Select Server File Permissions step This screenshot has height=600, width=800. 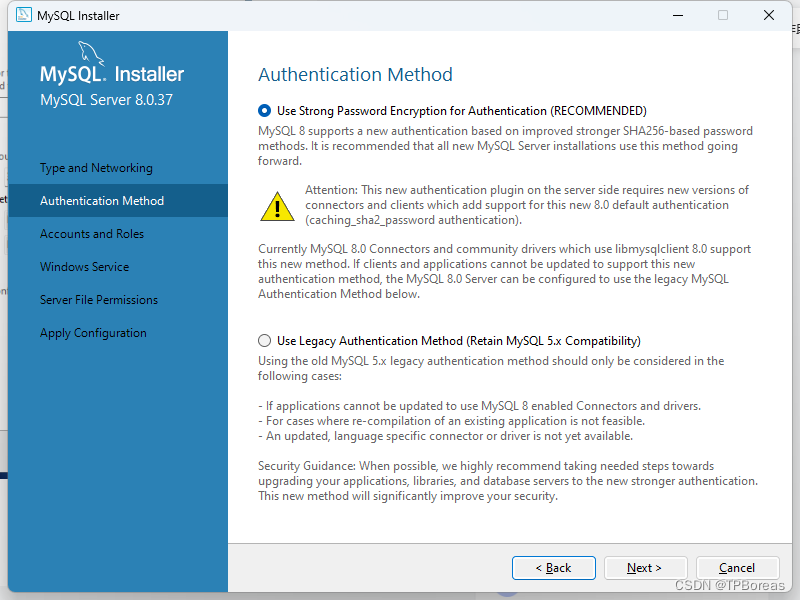(x=99, y=299)
